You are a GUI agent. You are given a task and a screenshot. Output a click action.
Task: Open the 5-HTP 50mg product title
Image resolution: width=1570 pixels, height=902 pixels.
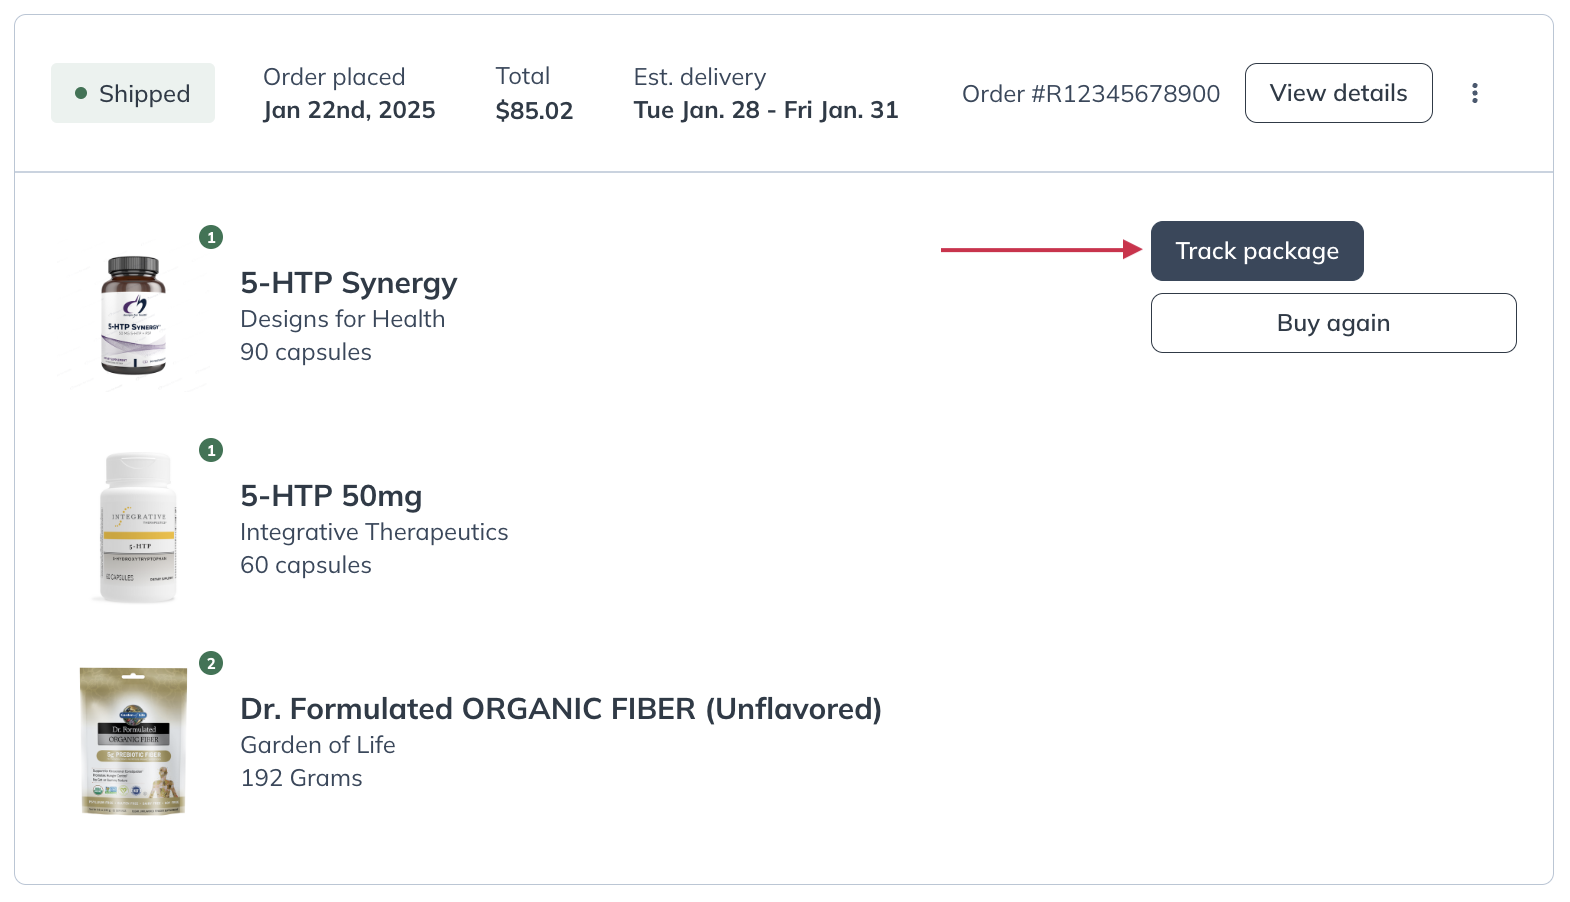coord(331,496)
